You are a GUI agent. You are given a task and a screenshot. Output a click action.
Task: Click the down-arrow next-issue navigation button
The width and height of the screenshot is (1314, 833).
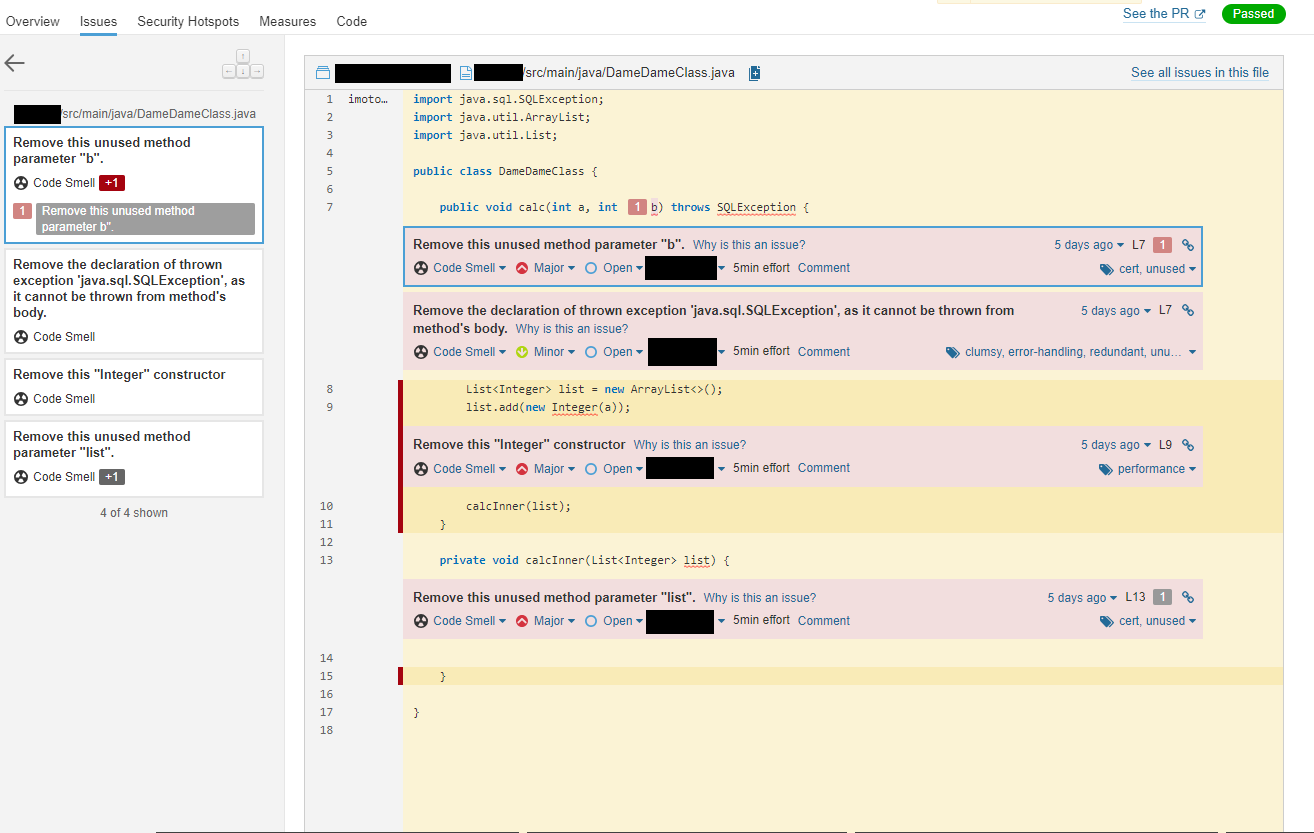243,71
